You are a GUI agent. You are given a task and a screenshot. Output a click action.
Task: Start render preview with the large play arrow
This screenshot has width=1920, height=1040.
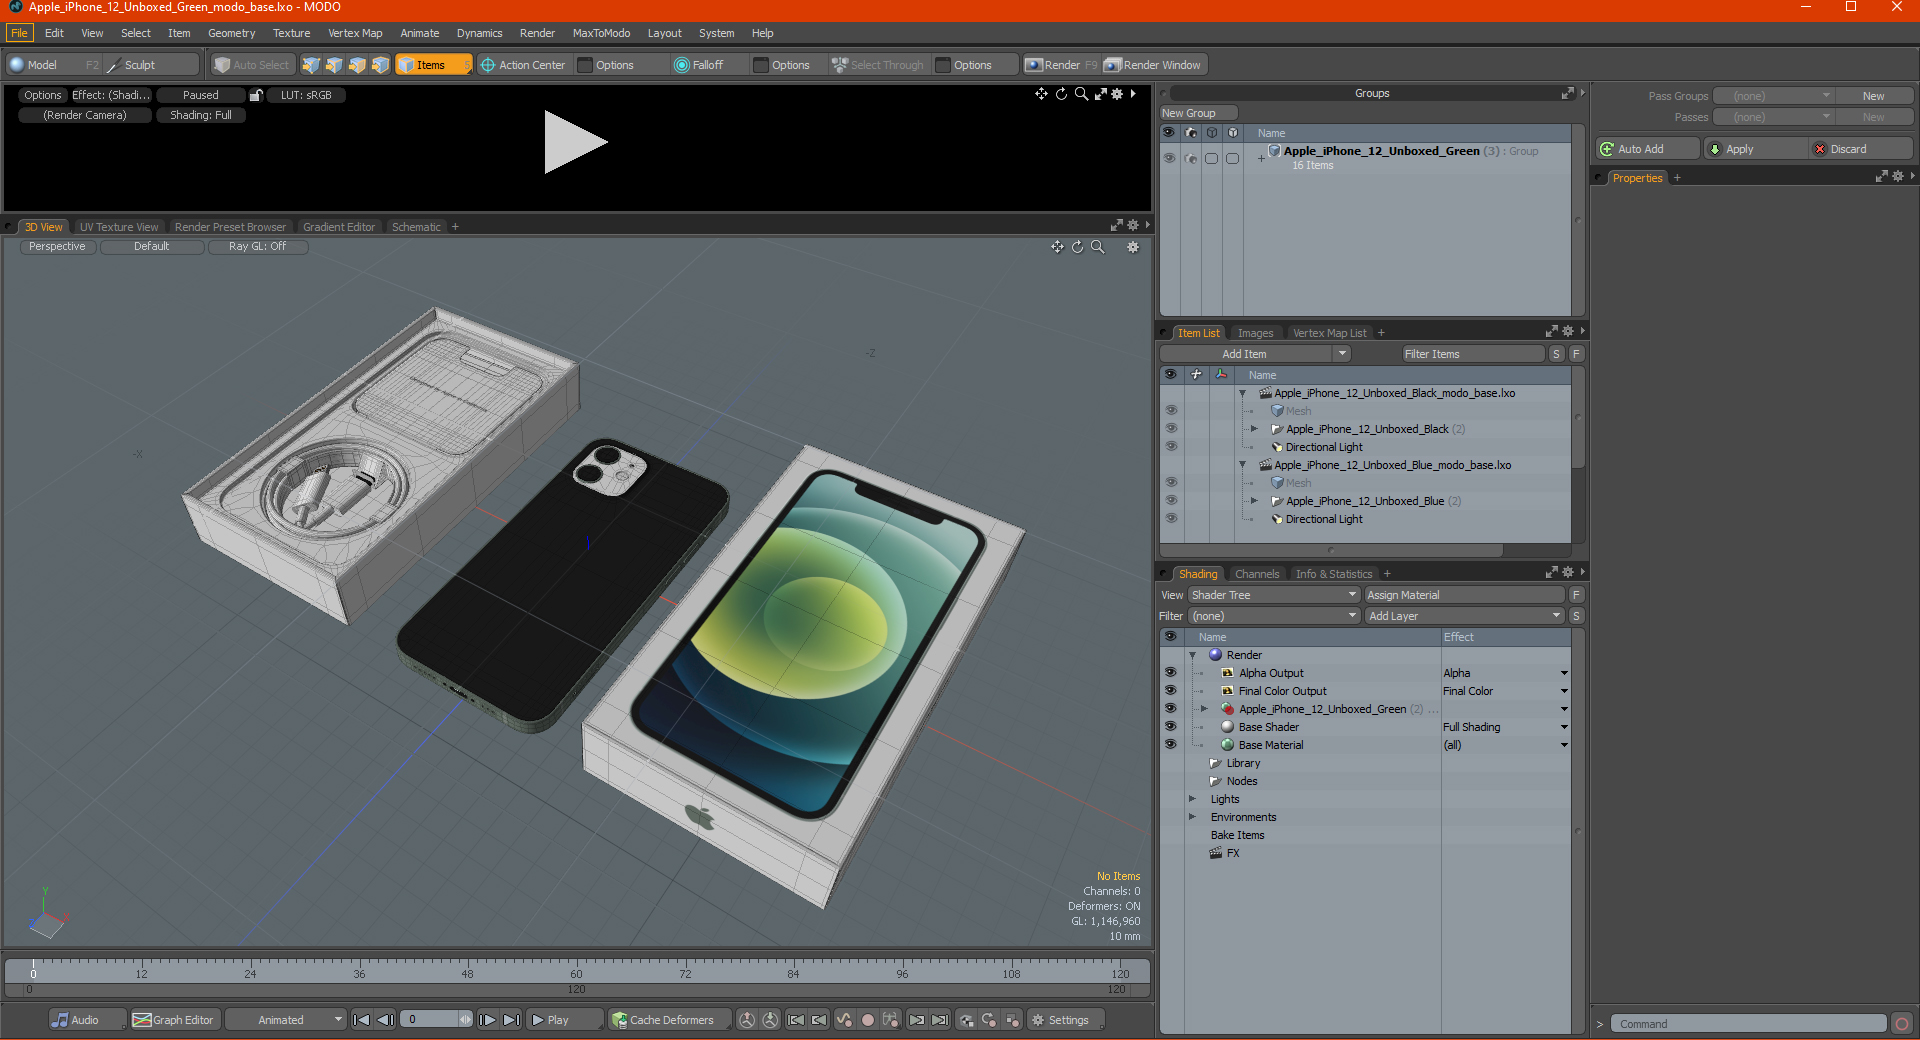pyautogui.click(x=575, y=142)
